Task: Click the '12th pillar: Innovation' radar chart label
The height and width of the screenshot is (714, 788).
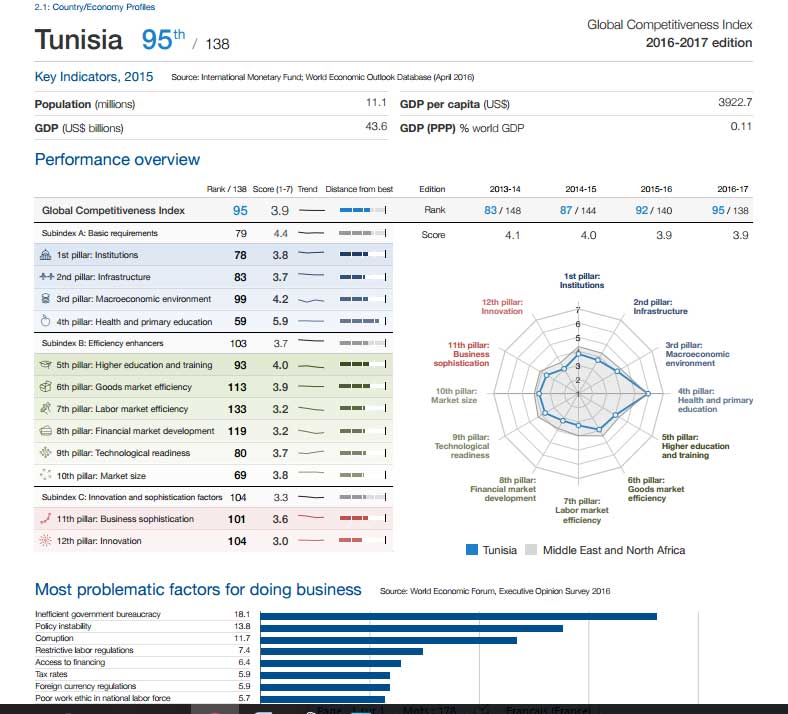Action: point(502,307)
